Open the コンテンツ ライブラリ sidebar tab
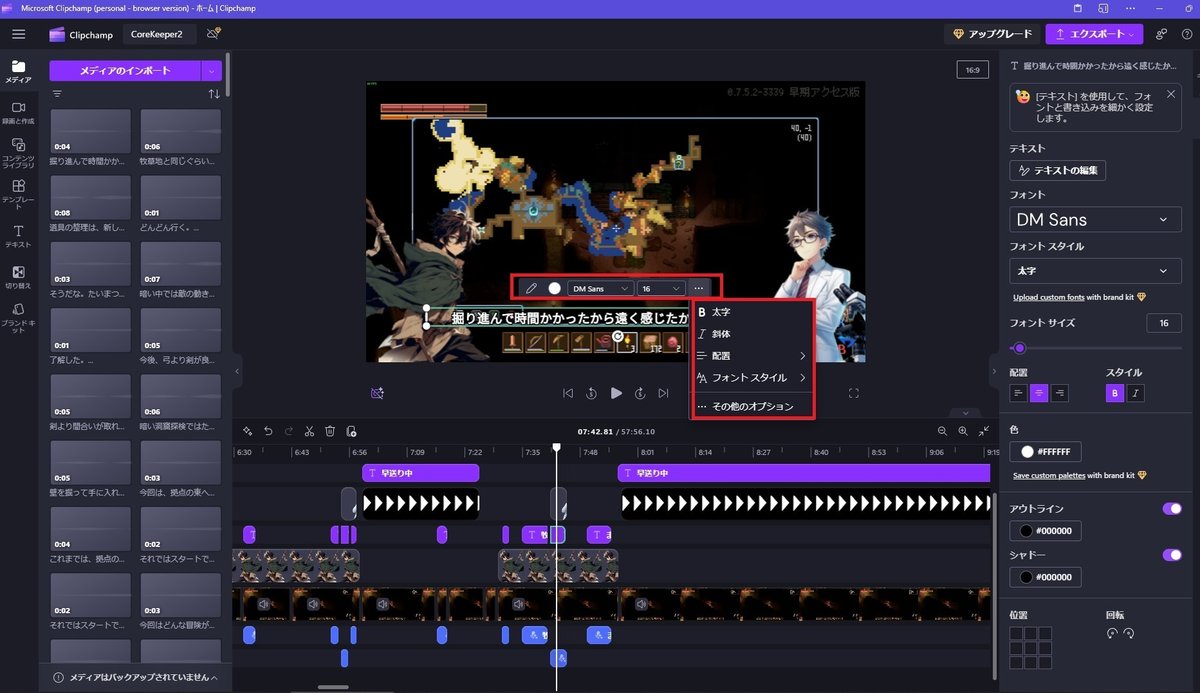 coord(18,151)
